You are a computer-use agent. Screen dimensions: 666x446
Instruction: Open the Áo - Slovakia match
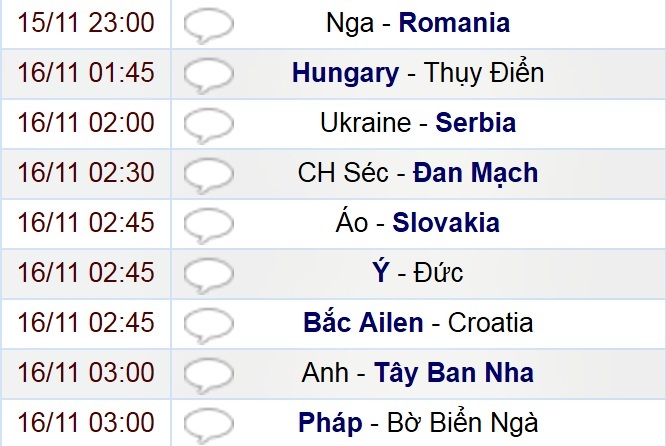pos(418,223)
